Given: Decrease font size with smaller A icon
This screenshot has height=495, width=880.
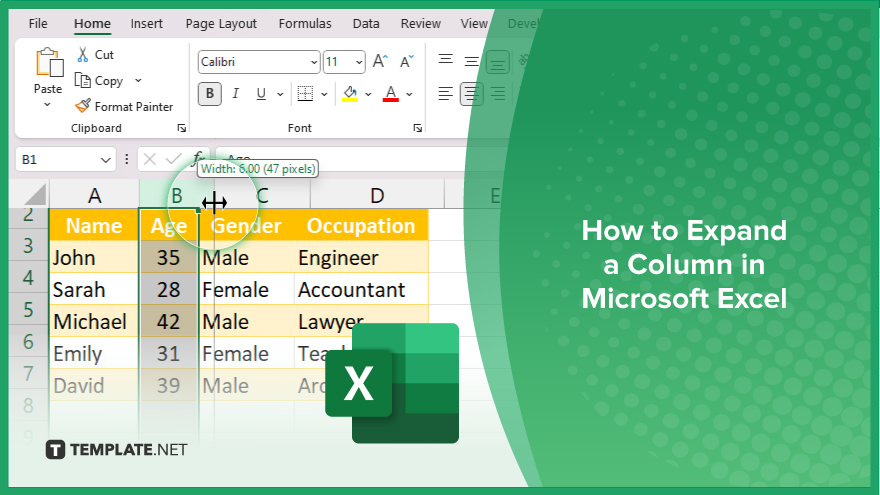Looking at the screenshot, I should (406, 61).
